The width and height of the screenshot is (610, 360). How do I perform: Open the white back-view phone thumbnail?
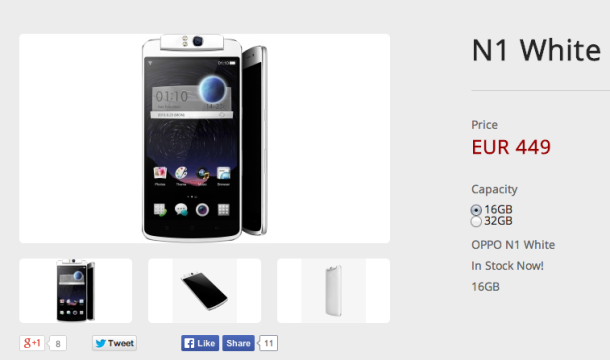(x=333, y=291)
